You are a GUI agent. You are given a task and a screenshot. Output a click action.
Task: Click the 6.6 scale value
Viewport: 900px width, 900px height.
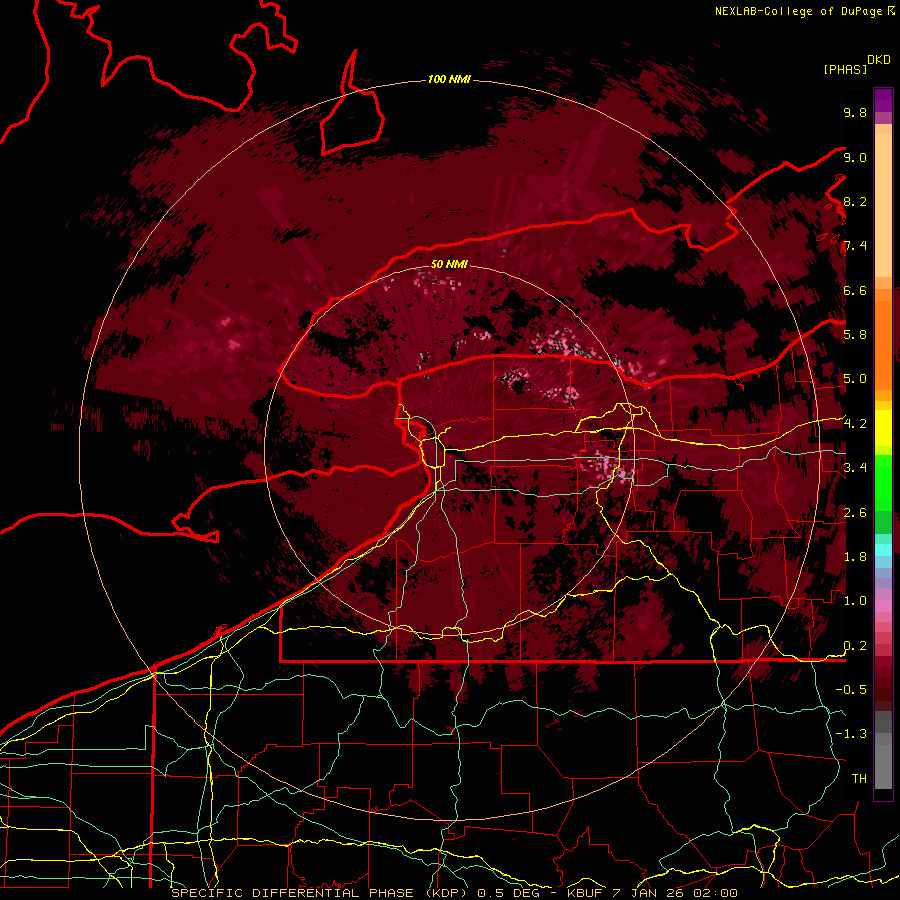pos(855,290)
